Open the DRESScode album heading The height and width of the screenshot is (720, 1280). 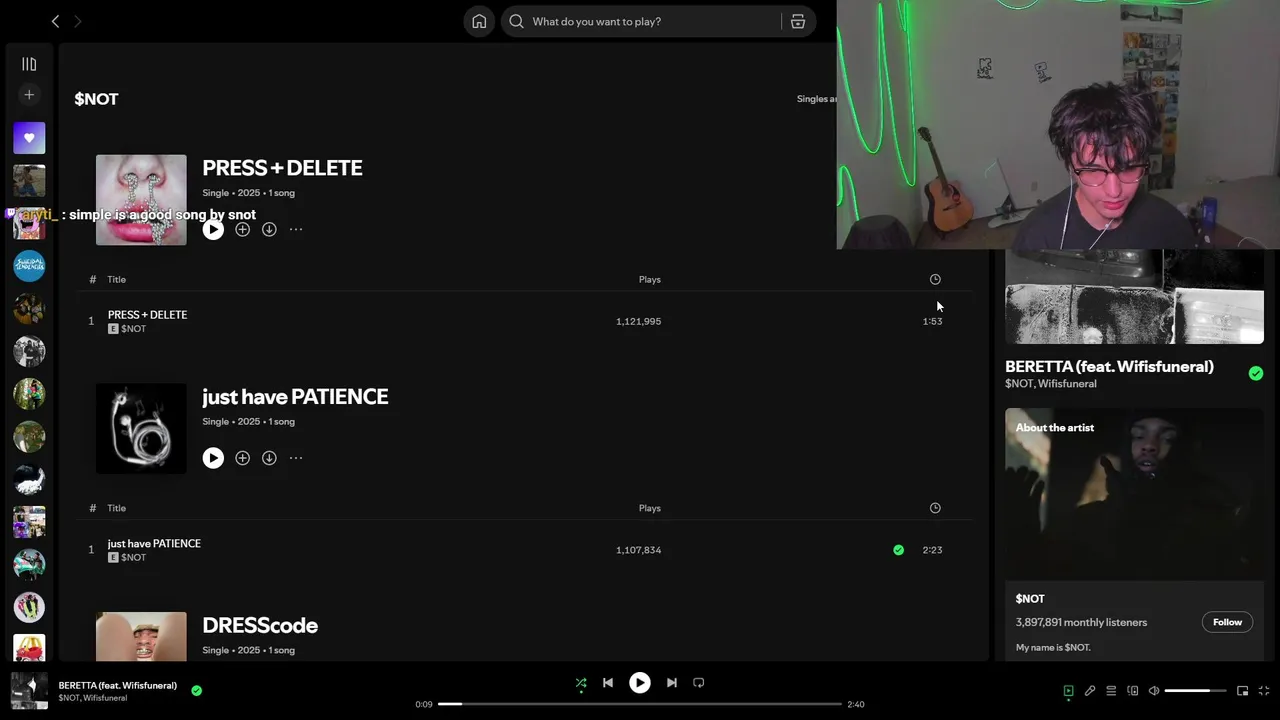point(260,626)
